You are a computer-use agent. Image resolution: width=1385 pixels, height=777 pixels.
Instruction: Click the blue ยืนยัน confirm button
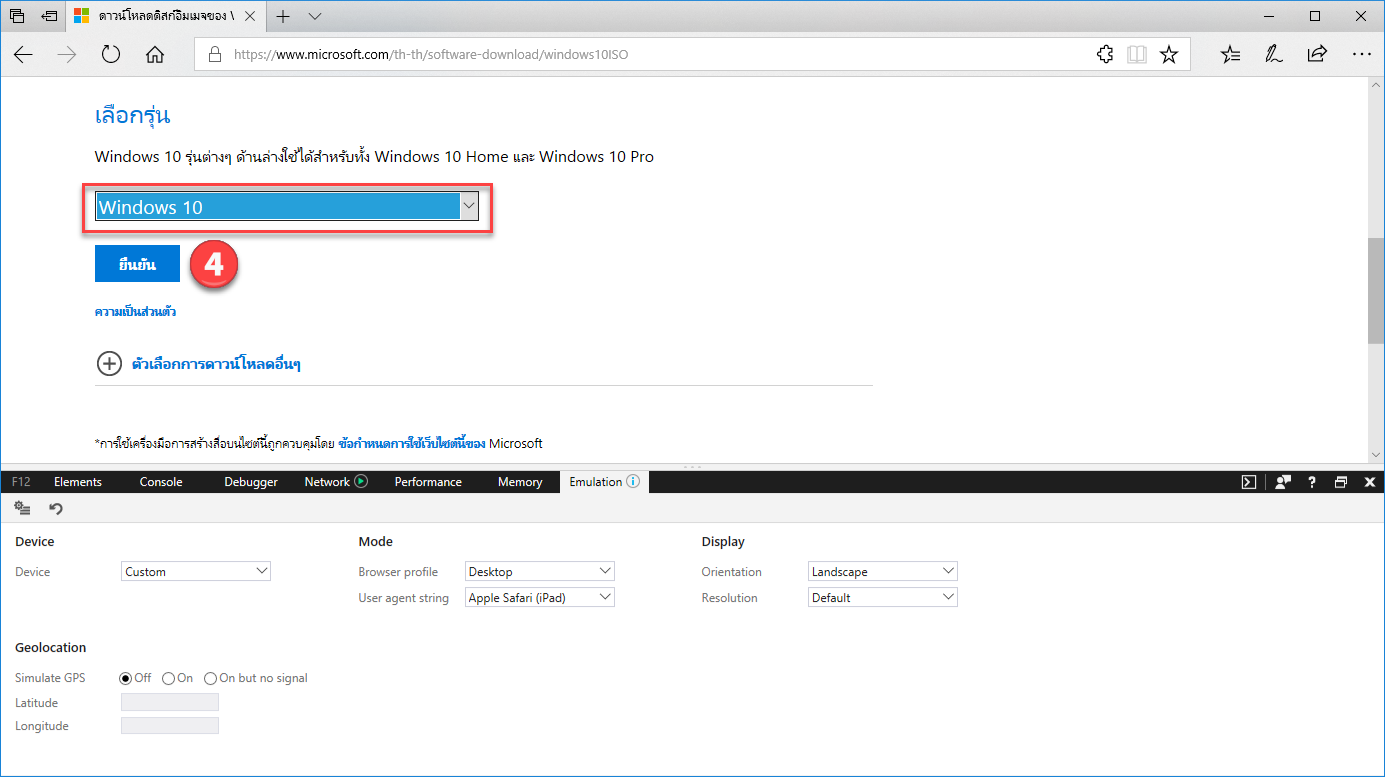tap(138, 264)
